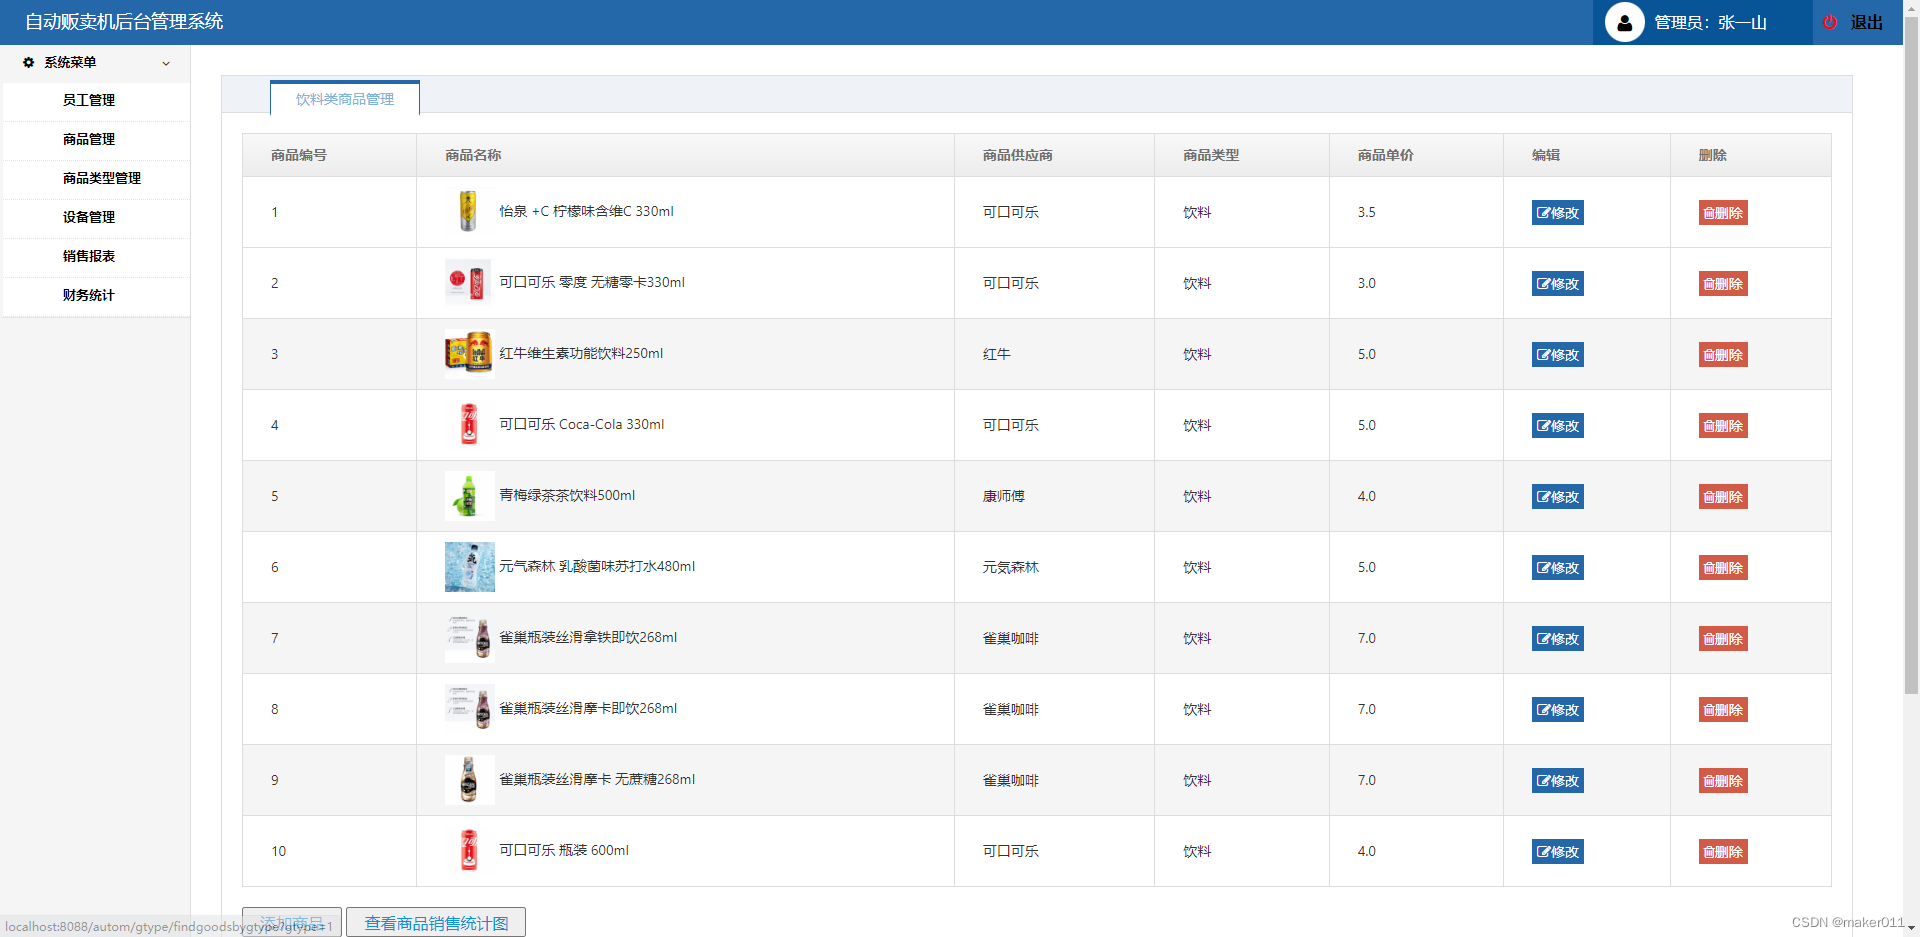Click the 元气森林 soda water image
Screen dimensions: 1920x937
(469, 567)
